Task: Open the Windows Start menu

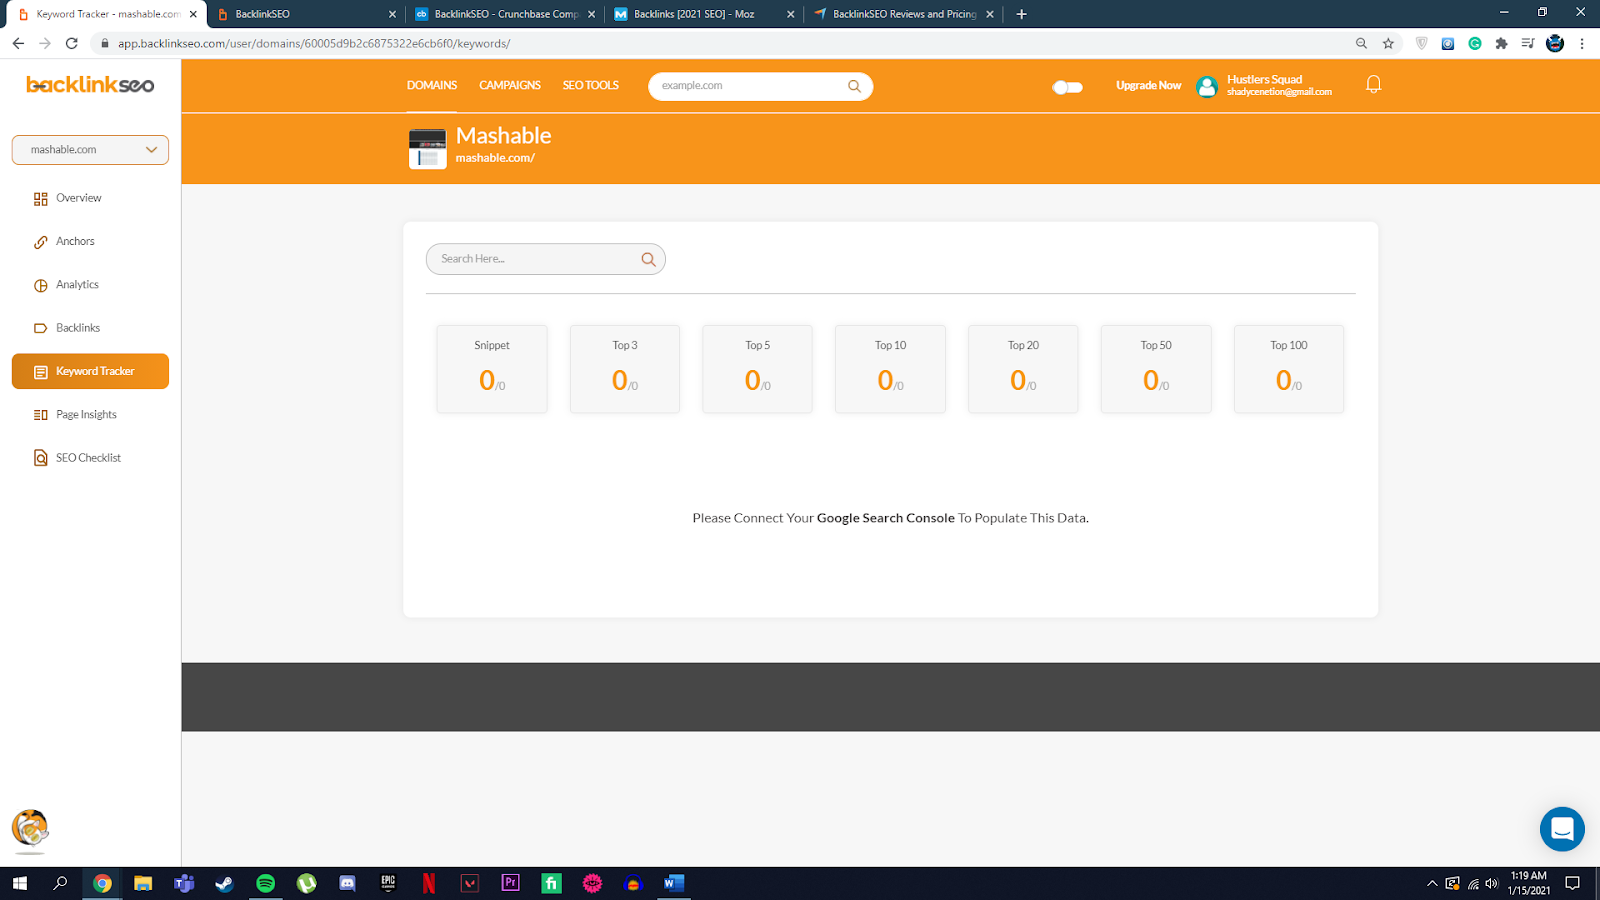Action: [x=20, y=883]
